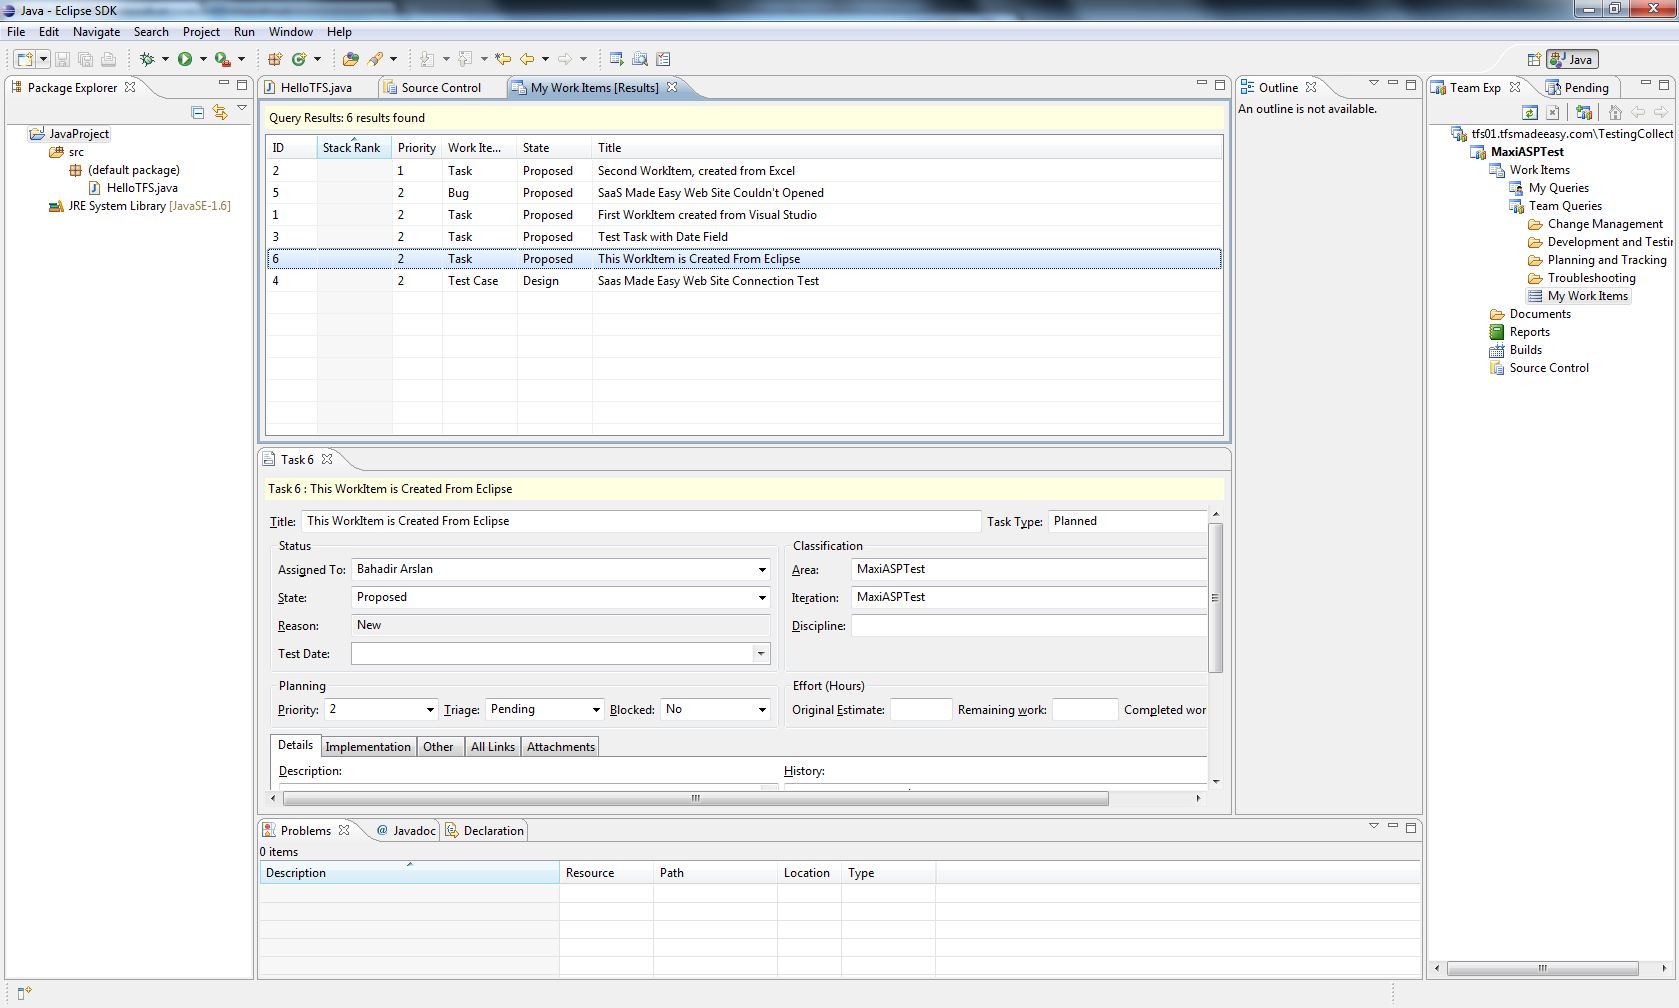The image size is (1679, 1008).
Task: Switch to the HelloTFS.java editor tab
Action: (316, 88)
